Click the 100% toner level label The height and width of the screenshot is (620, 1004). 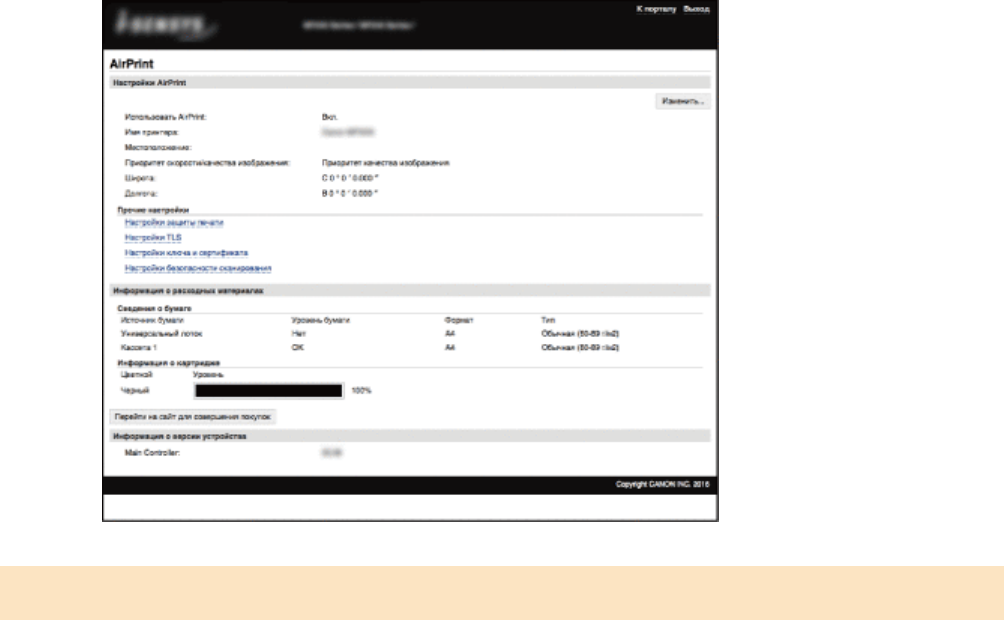pyautogui.click(x=361, y=391)
